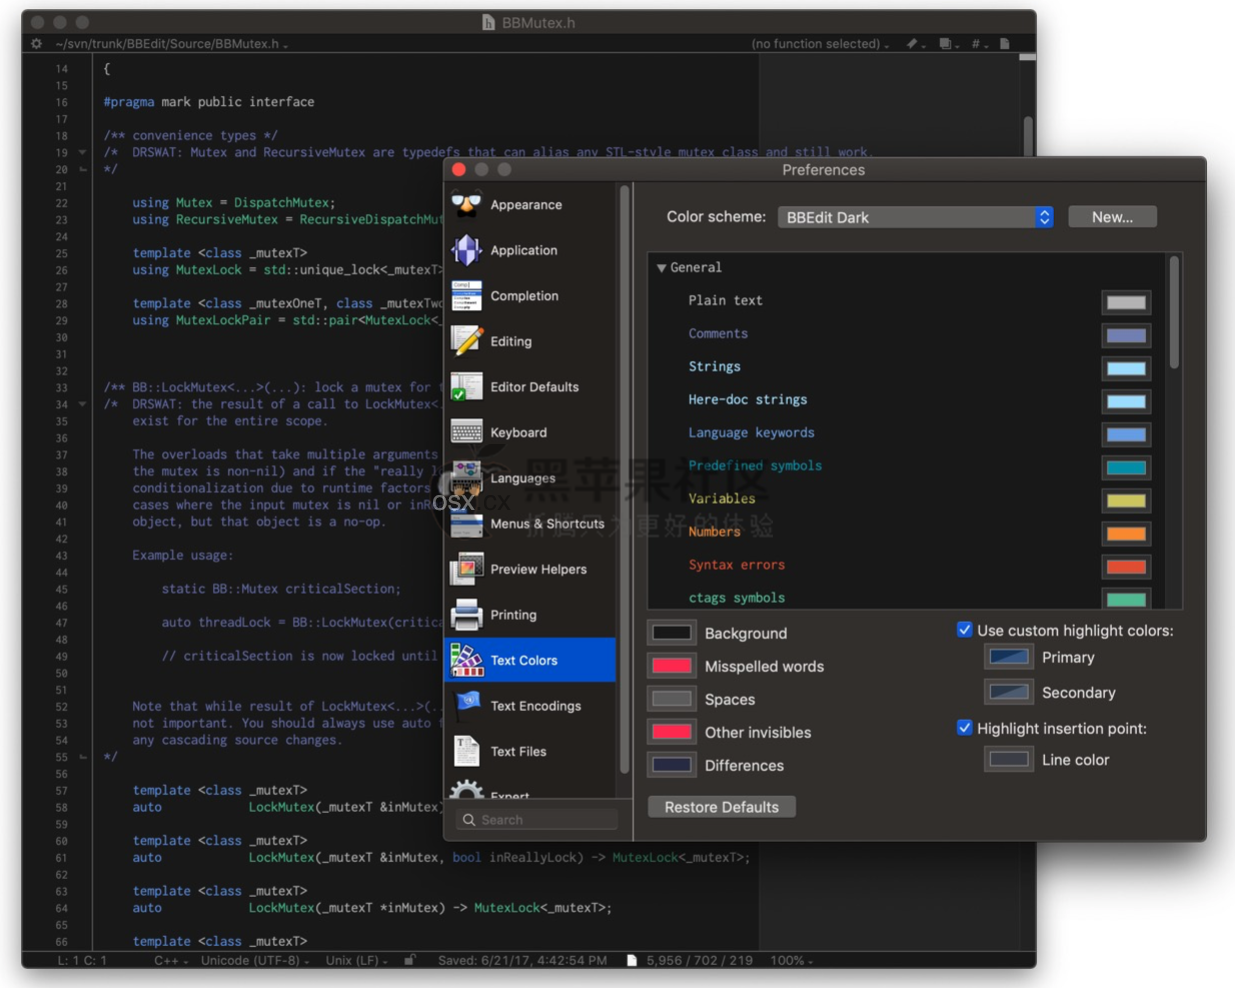The width and height of the screenshot is (1235, 988).
Task: Open the jump marks # menu
Action: [978, 44]
